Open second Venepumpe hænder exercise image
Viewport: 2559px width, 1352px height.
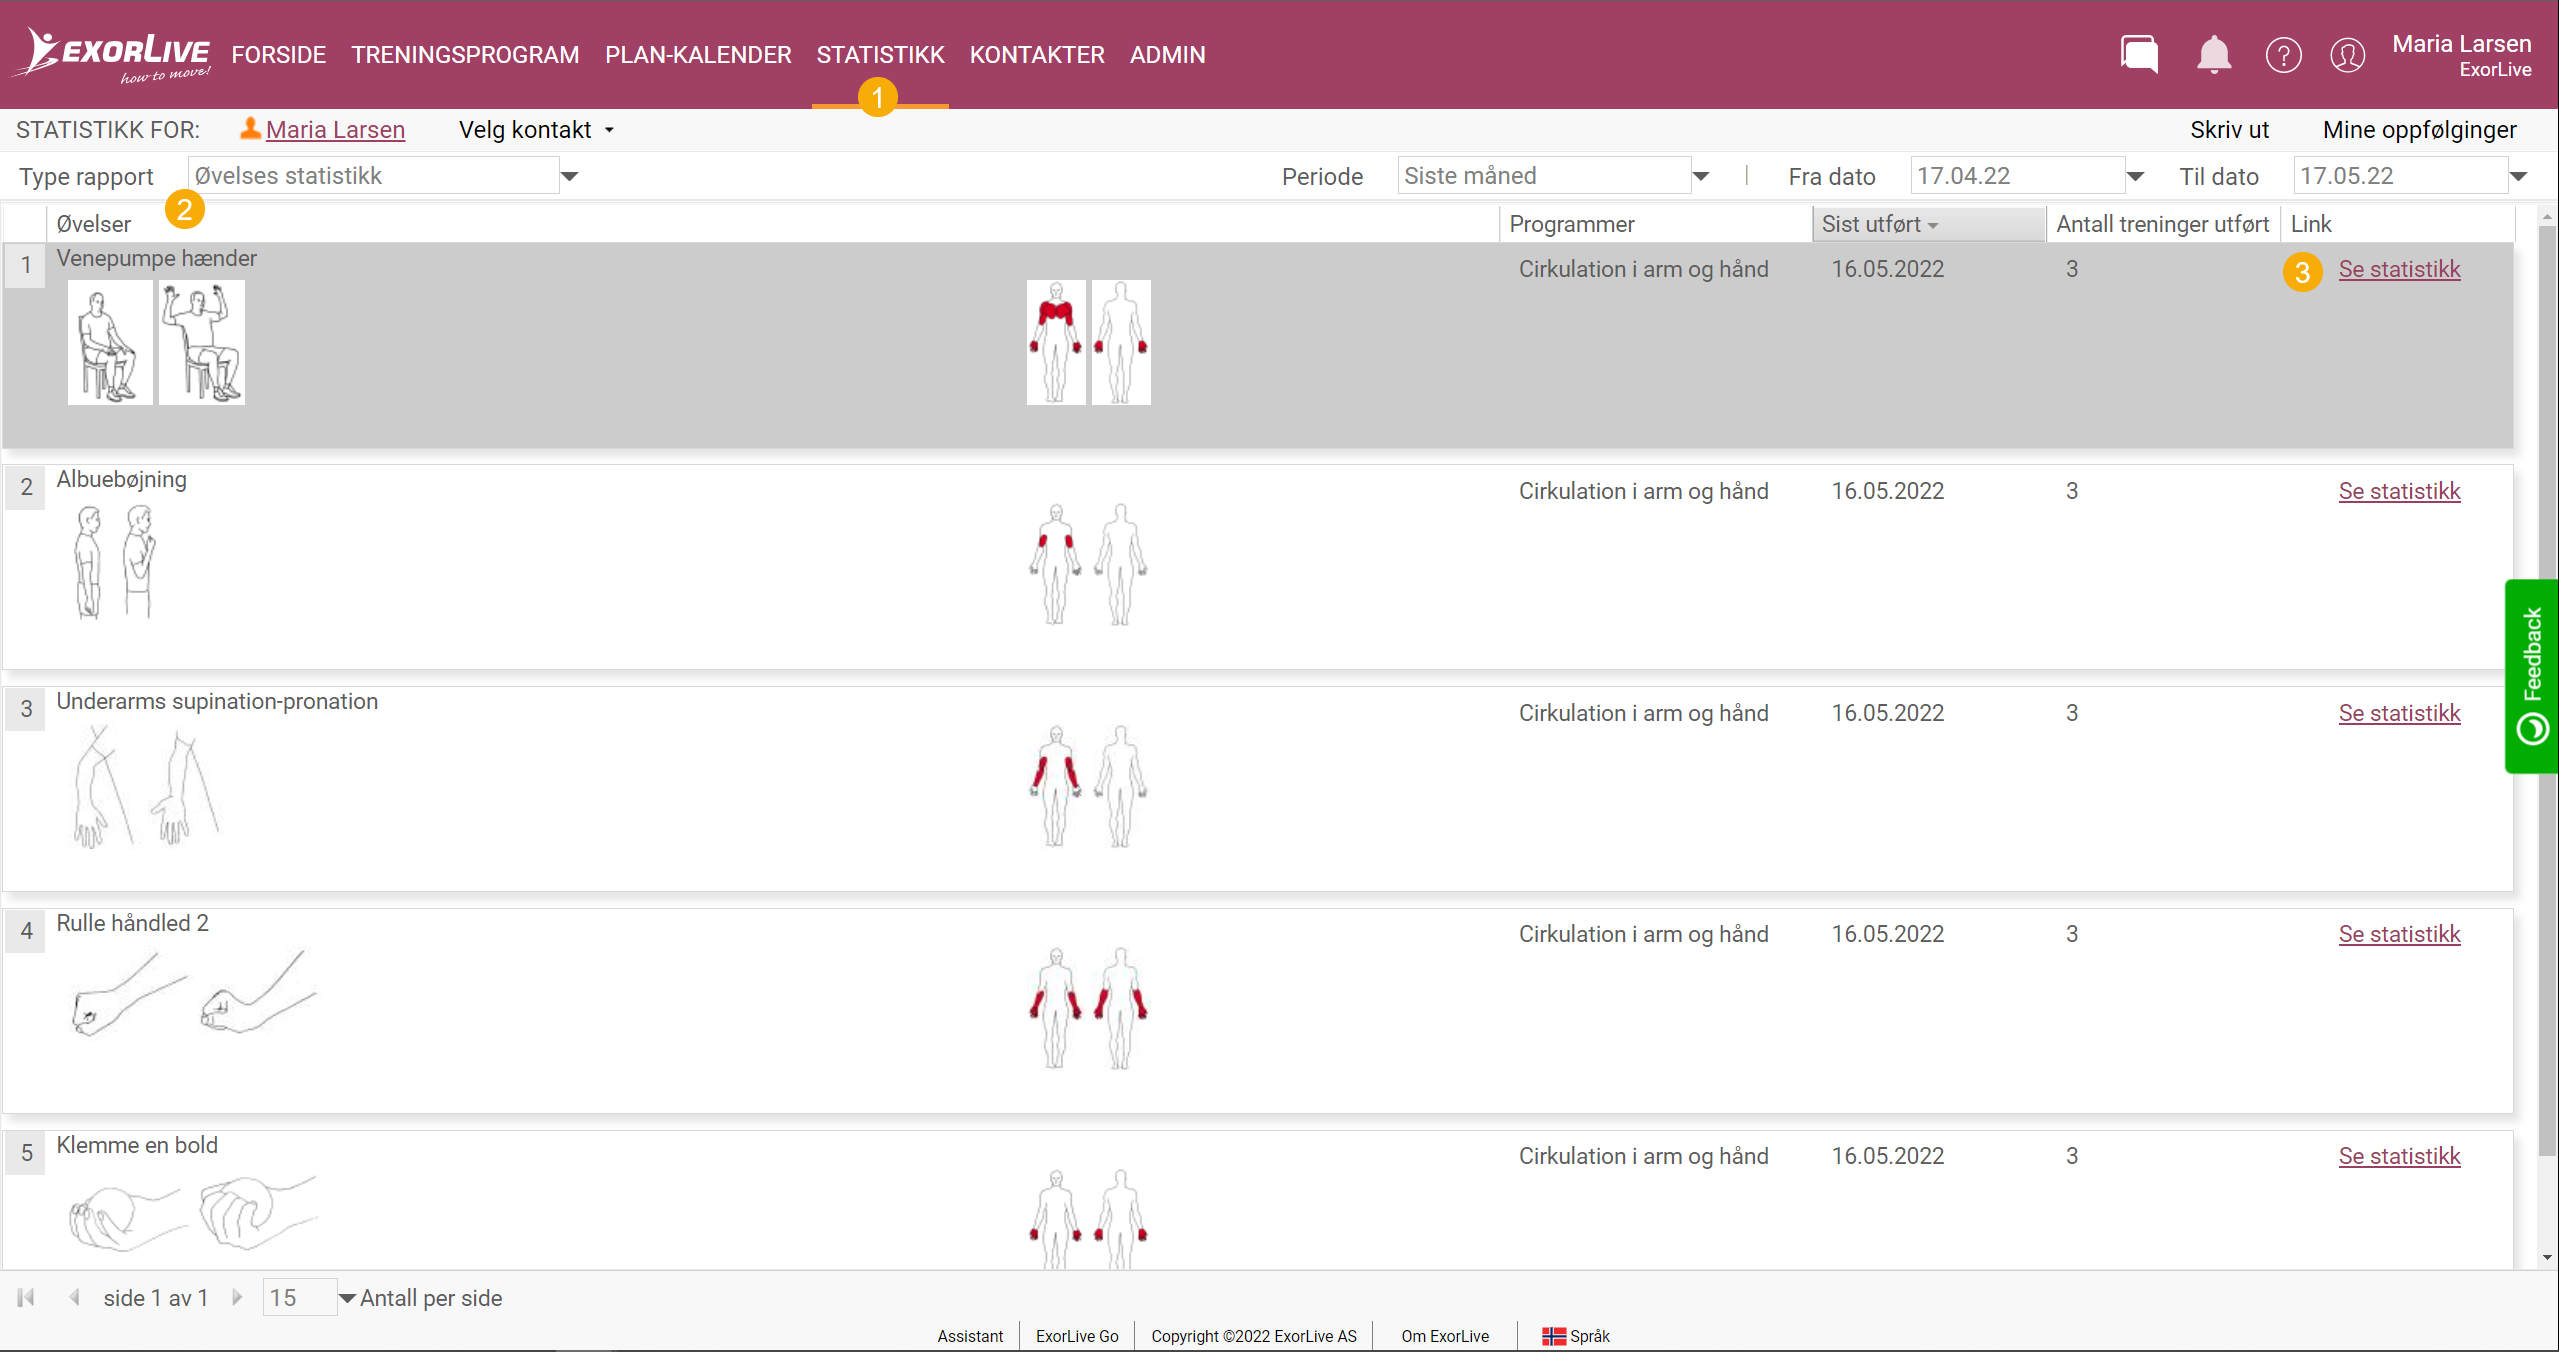point(201,343)
